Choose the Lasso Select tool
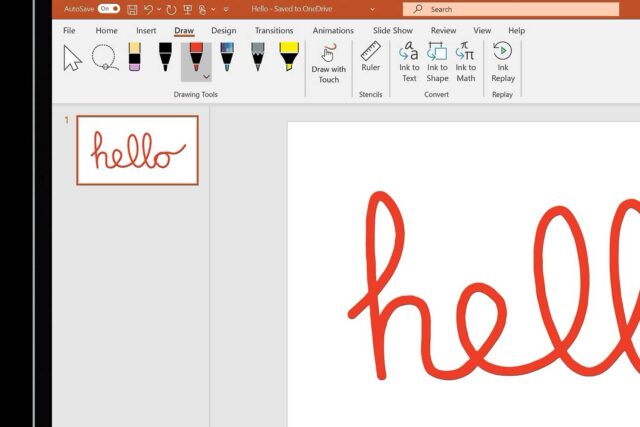640x427 pixels. [104, 58]
